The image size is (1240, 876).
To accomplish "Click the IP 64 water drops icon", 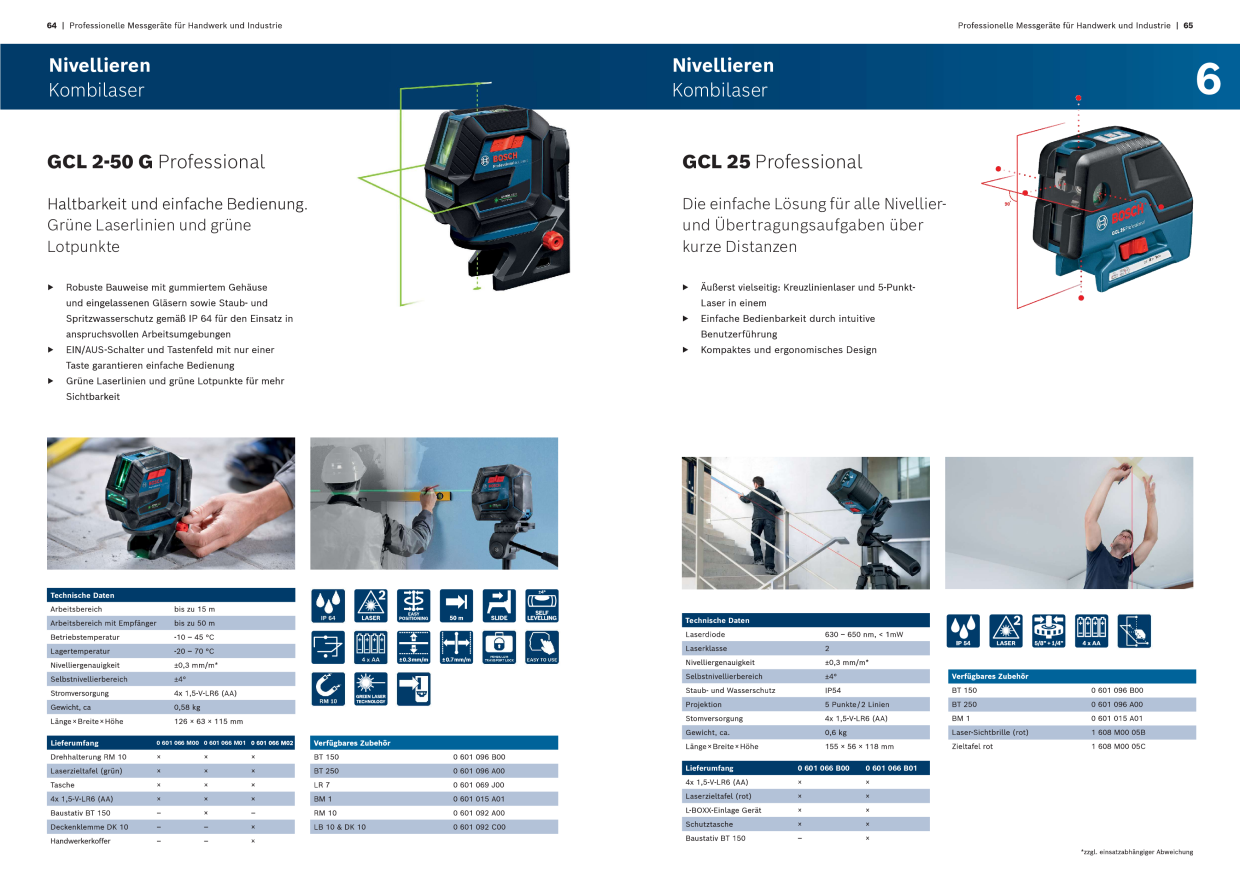I will coord(328,606).
